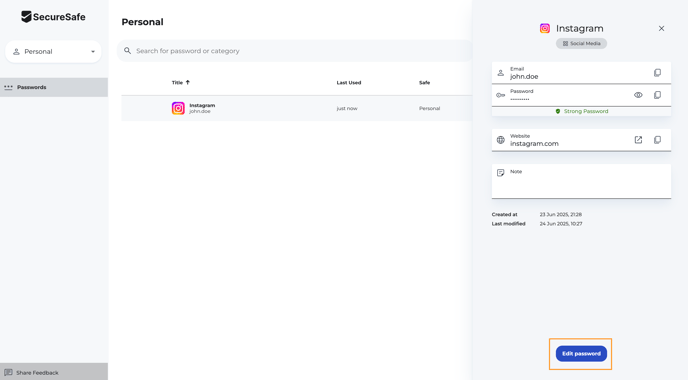Copy the website address icon
Image resolution: width=688 pixels, height=380 pixels.
tap(657, 140)
